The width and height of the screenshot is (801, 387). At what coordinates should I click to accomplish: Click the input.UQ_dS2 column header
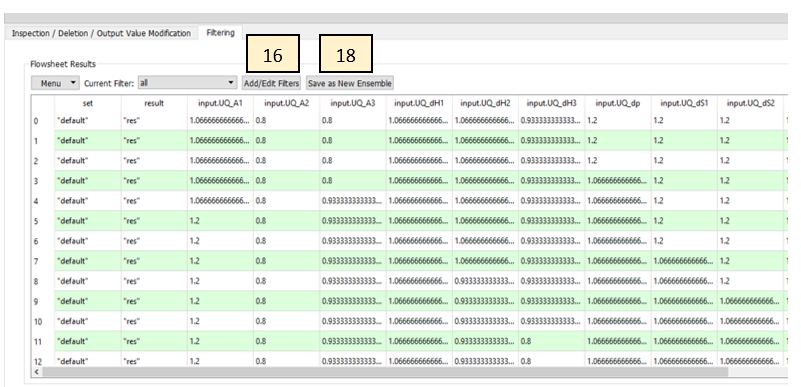[x=750, y=103]
